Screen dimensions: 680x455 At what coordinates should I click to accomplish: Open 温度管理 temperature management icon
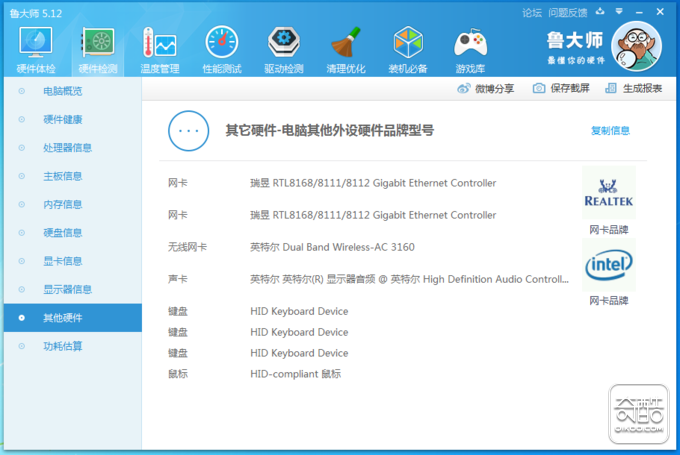(x=160, y=42)
